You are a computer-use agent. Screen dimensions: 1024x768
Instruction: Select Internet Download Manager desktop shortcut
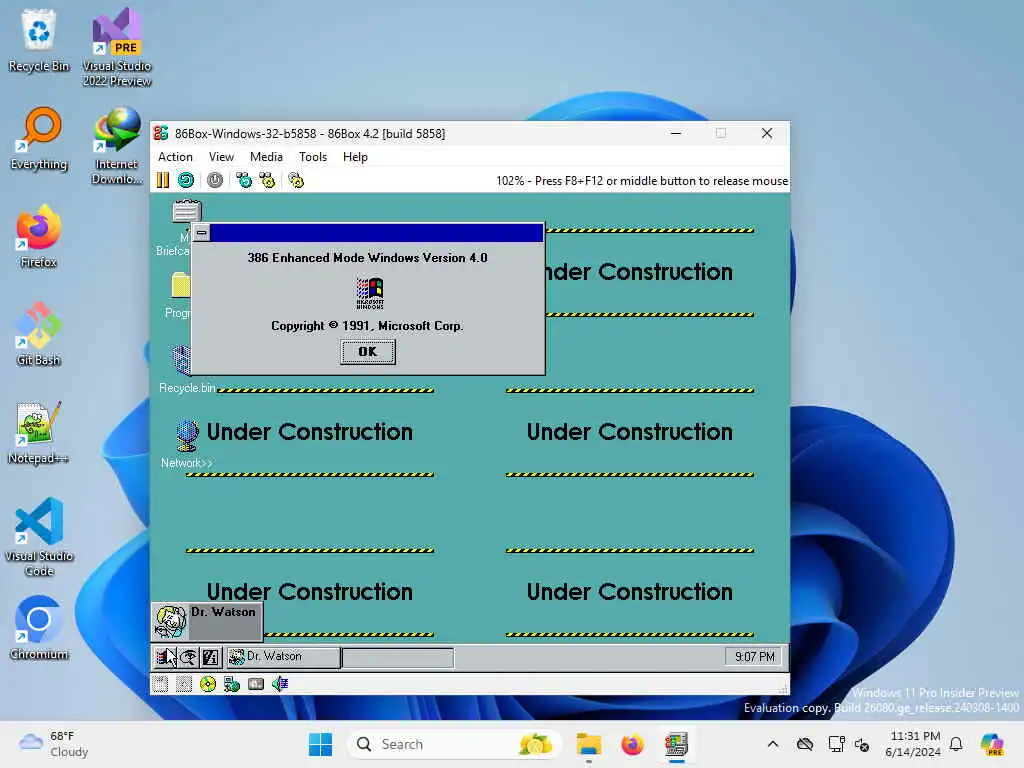click(117, 146)
